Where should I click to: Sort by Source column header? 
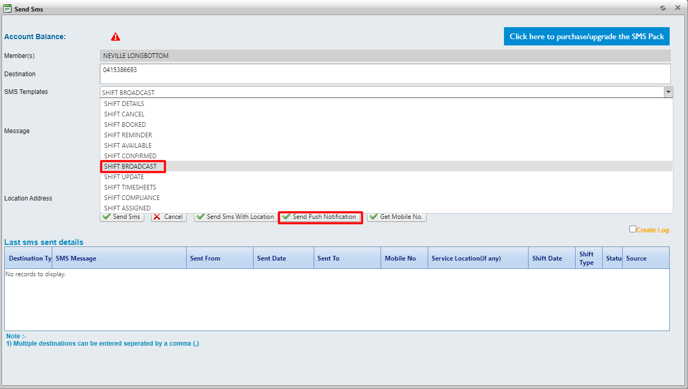tap(646, 258)
